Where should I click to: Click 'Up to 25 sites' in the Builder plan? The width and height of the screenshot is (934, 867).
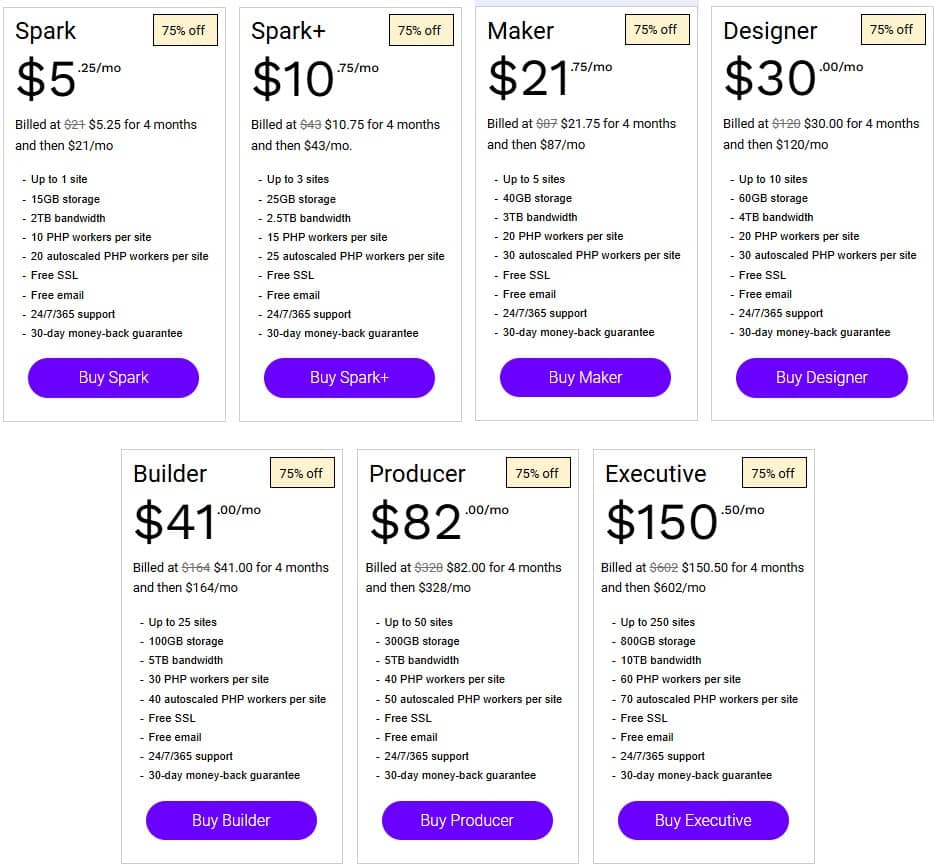[x=183, y=622]
